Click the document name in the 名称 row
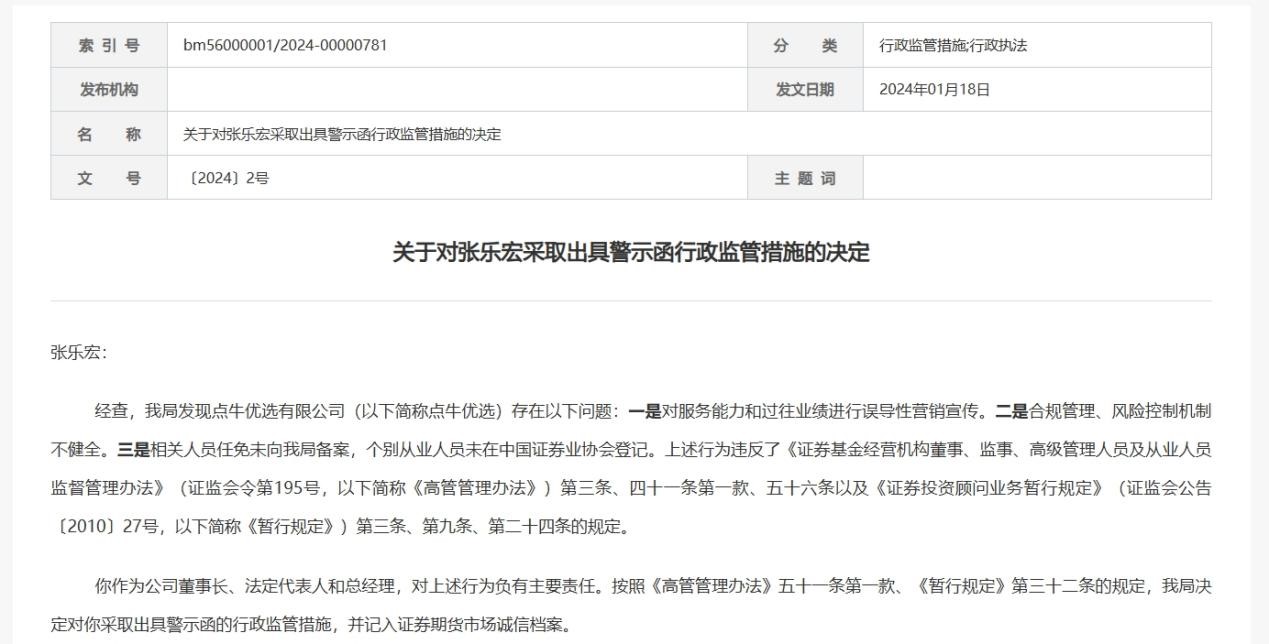1269x644 pixels. pos(342,134)
